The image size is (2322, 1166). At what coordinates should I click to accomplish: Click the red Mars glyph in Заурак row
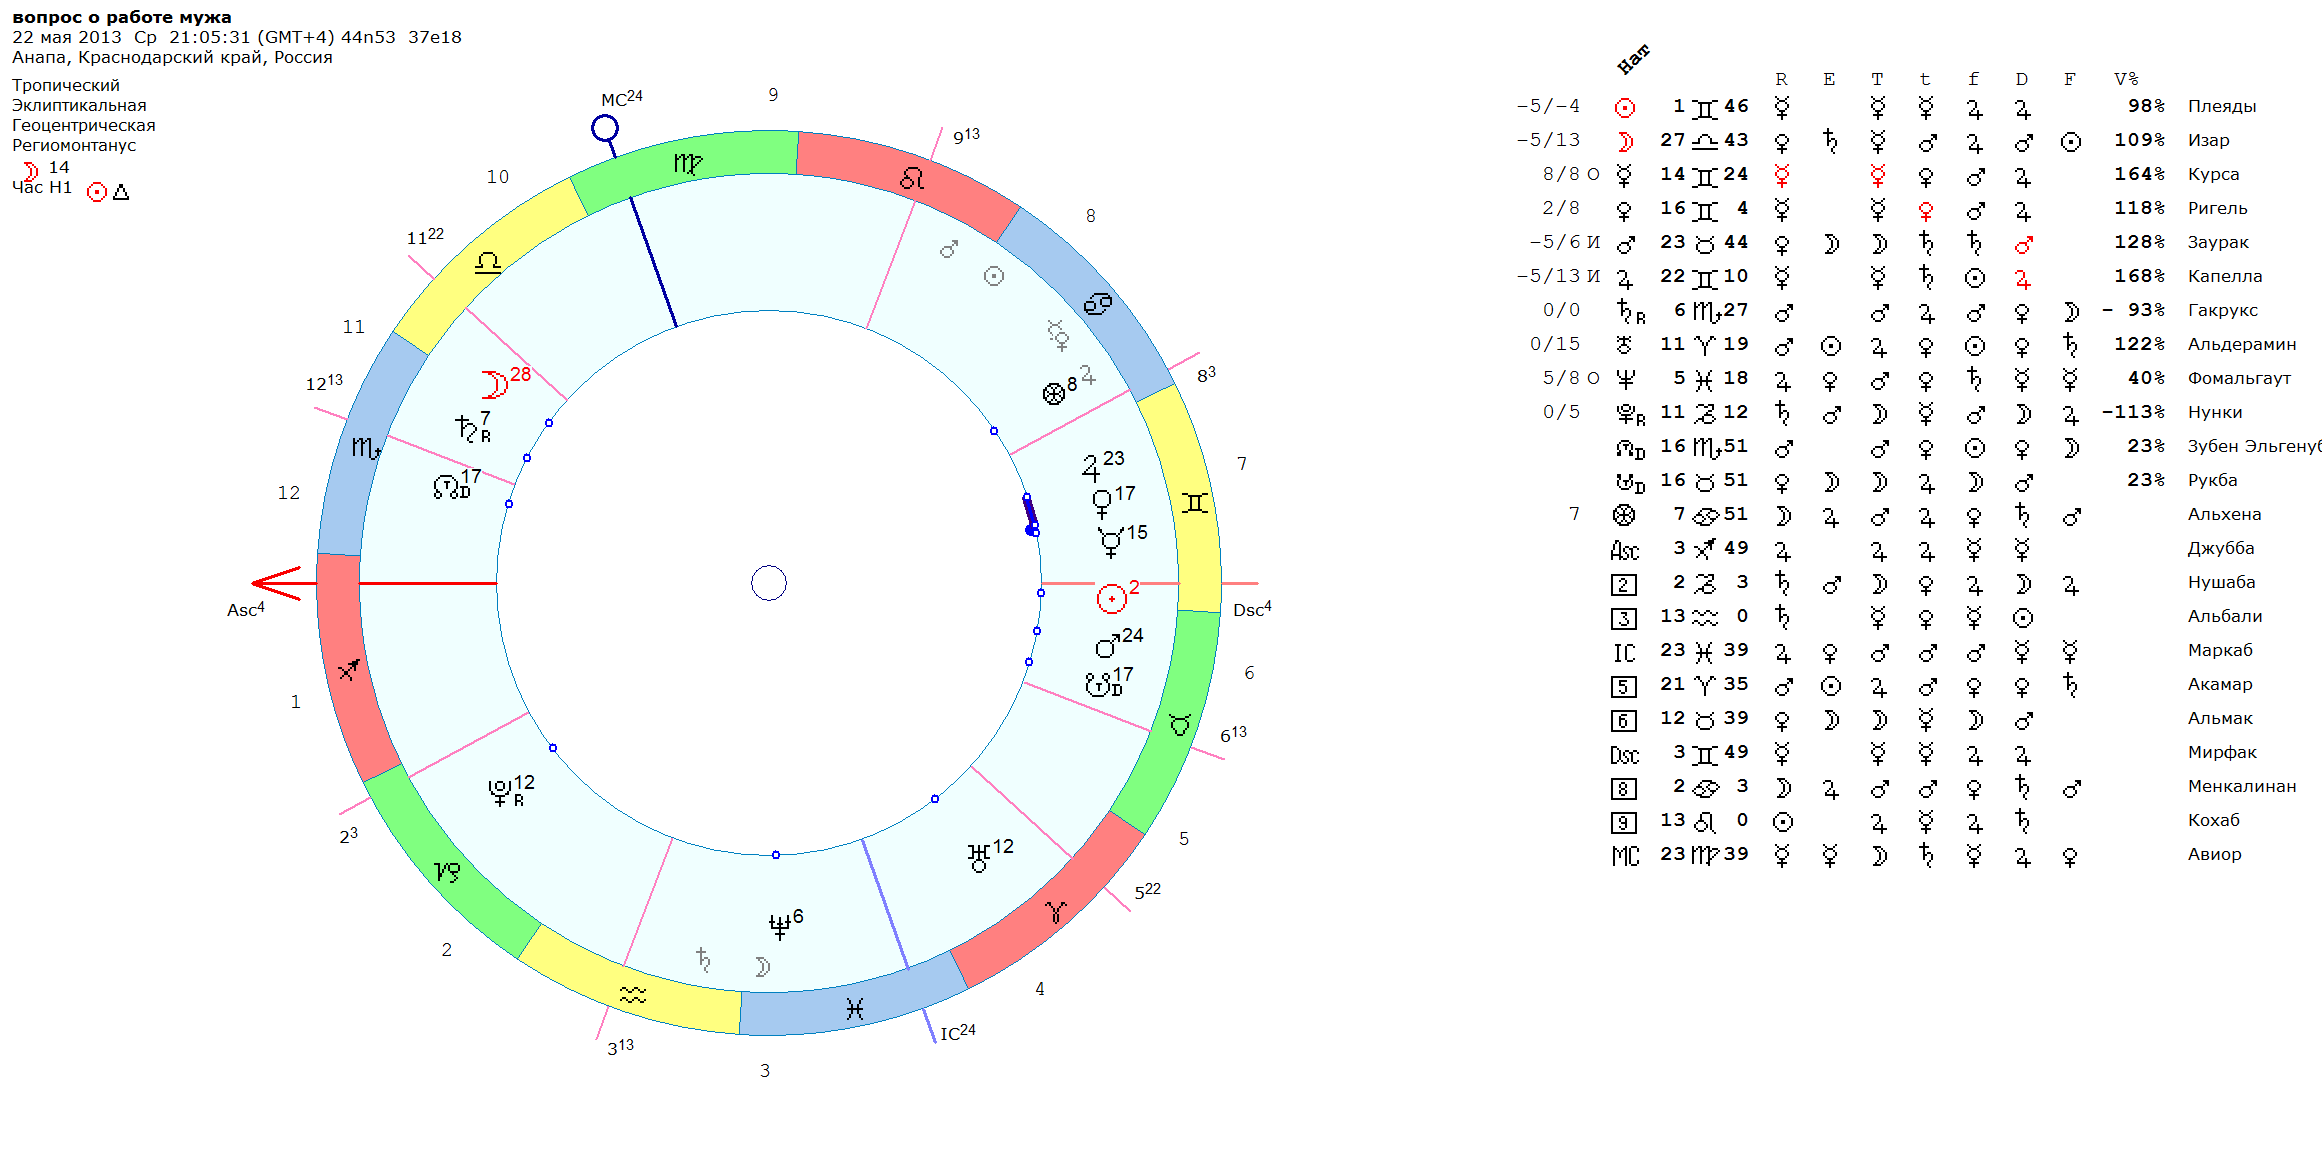(x=2023, y=243)
